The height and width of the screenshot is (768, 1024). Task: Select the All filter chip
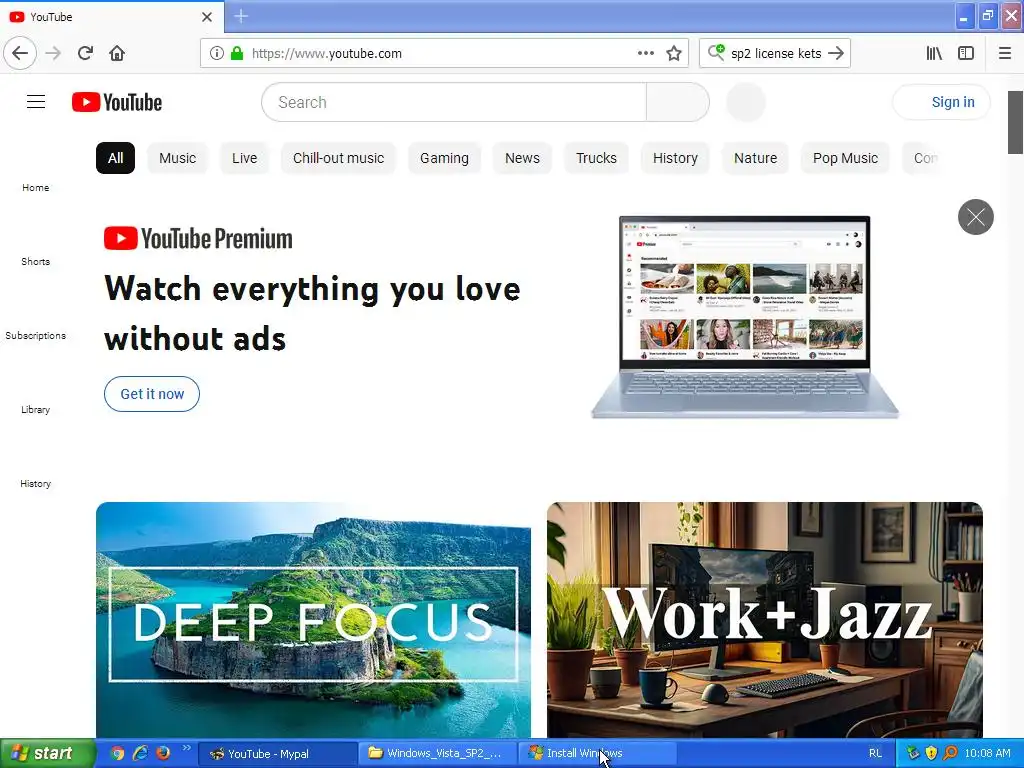click(116, 158)
